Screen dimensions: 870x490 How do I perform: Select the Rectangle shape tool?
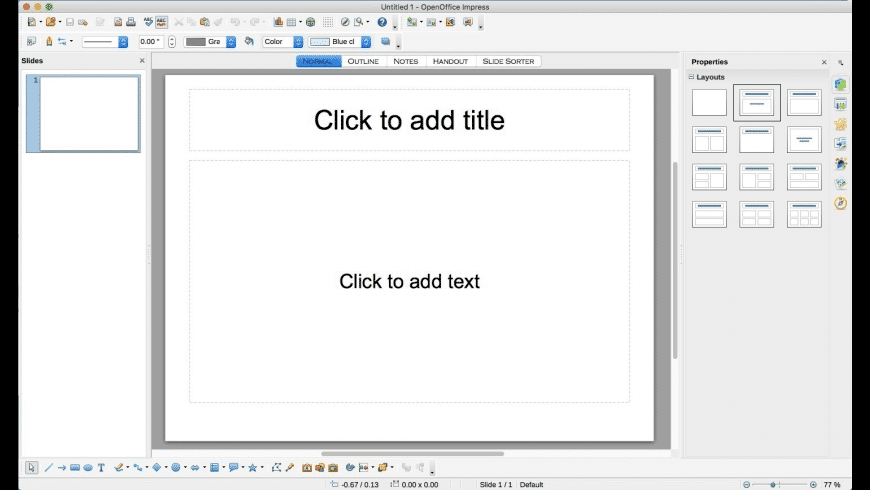[75, 468]
